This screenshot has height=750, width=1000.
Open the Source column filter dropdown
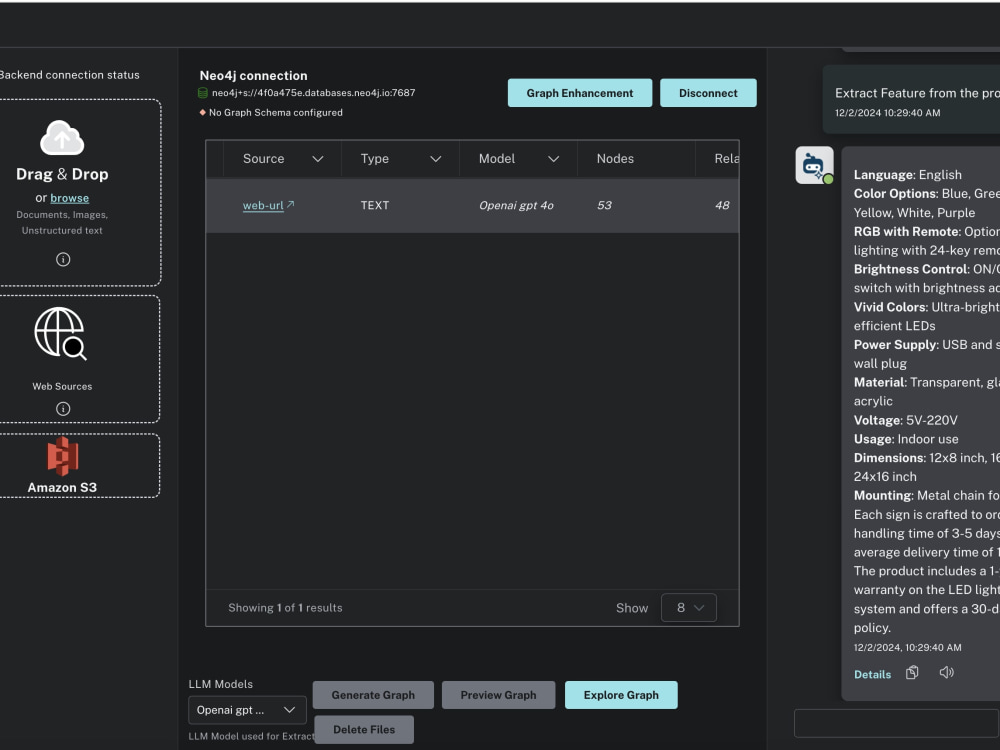318,159
